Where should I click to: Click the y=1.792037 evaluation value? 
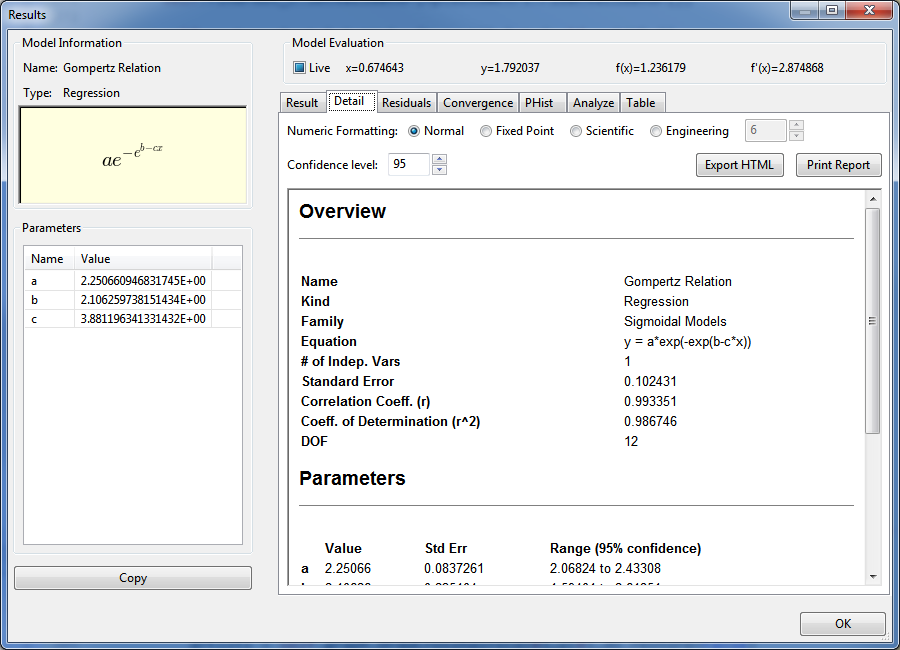click(x=510, y=68)
